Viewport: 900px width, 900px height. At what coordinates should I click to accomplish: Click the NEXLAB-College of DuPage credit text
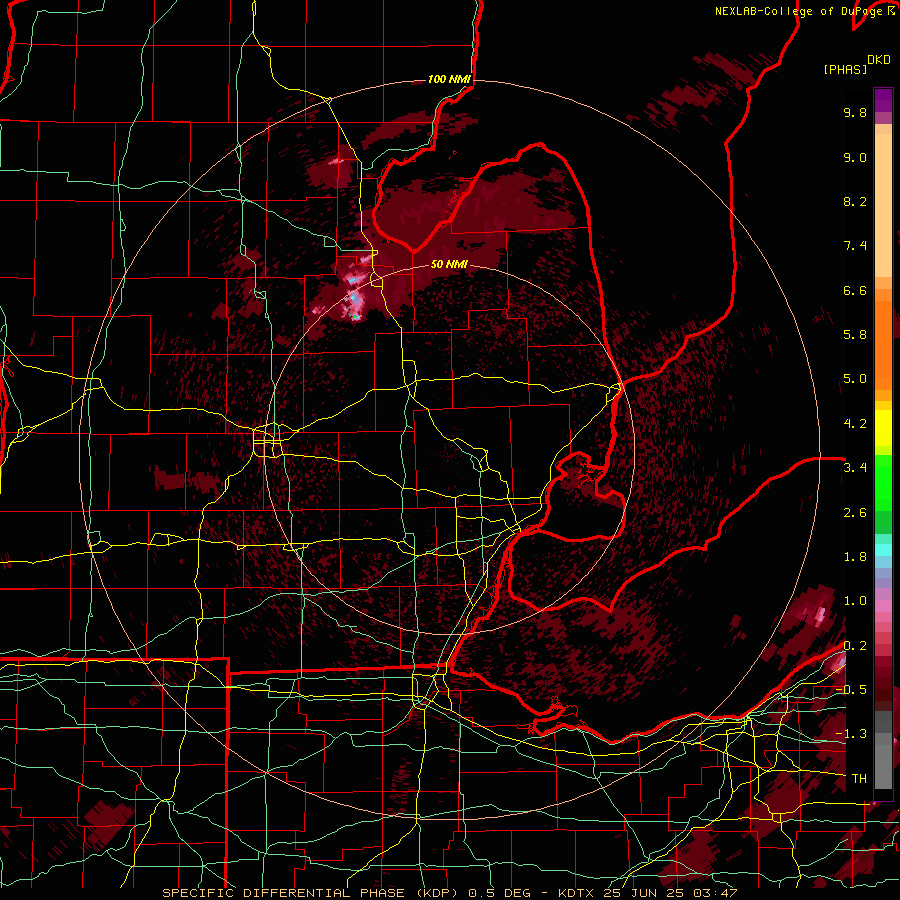[x=804, y=11]
